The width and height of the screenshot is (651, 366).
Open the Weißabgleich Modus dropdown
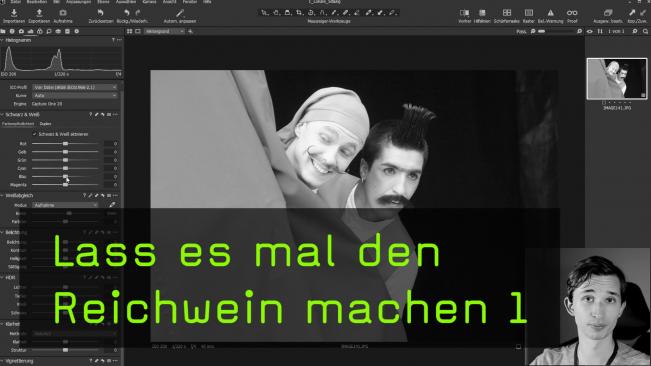coord(65,205)
